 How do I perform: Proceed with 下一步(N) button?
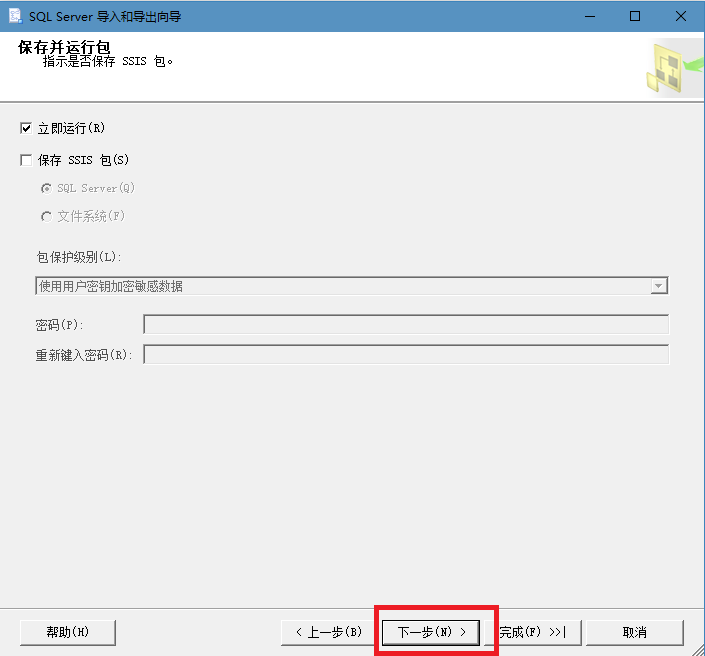pos(431,632)
